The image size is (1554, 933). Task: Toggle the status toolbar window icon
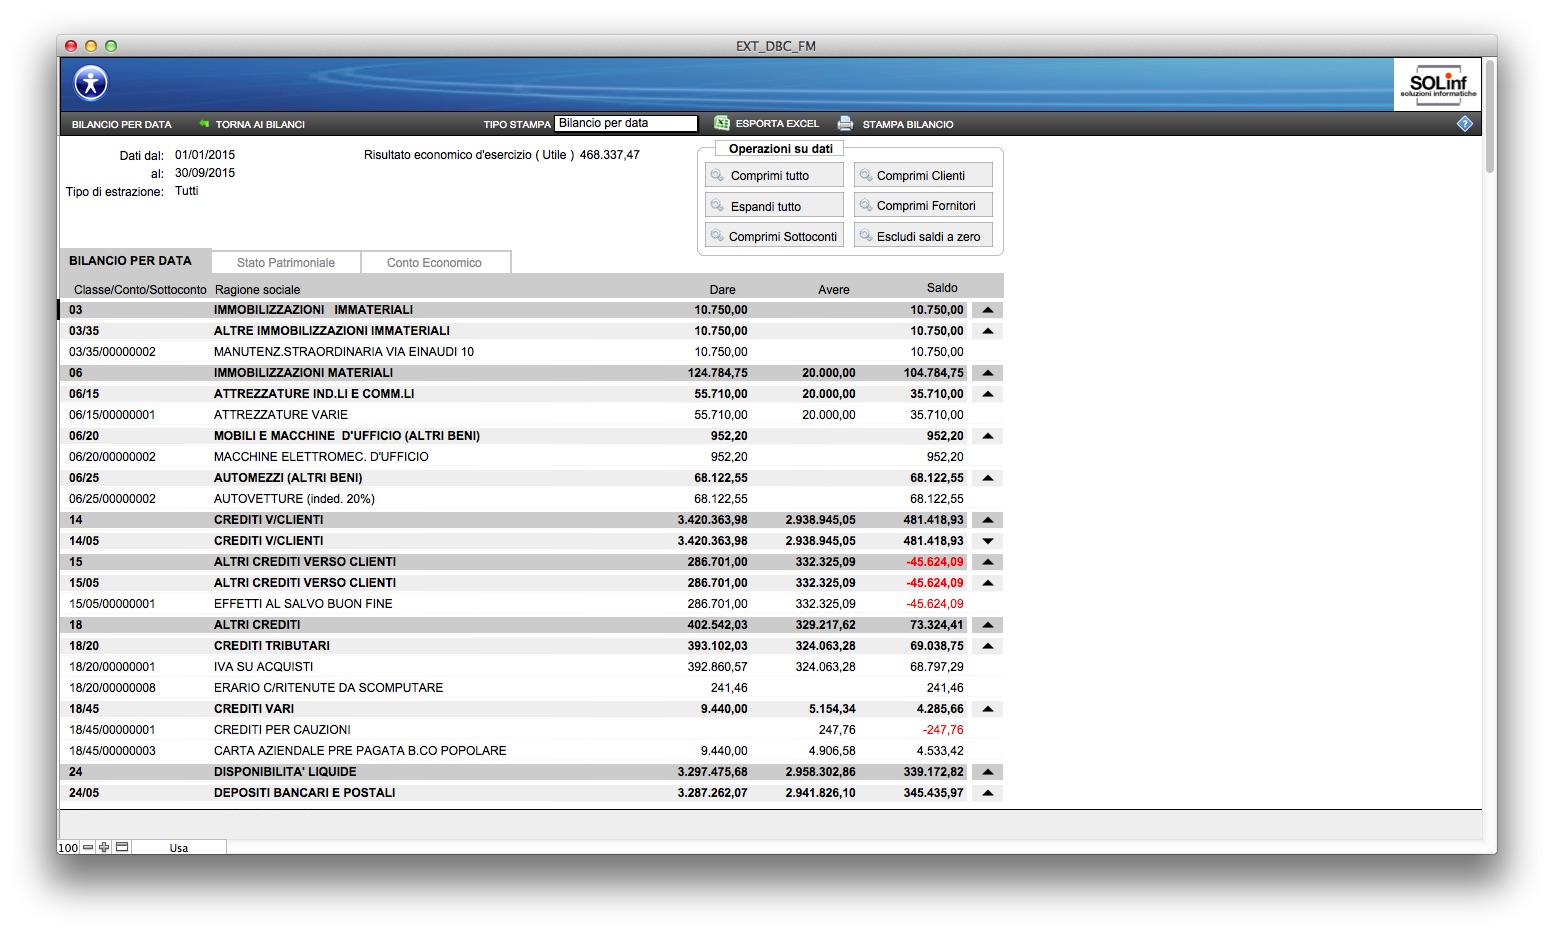point(122,847)
